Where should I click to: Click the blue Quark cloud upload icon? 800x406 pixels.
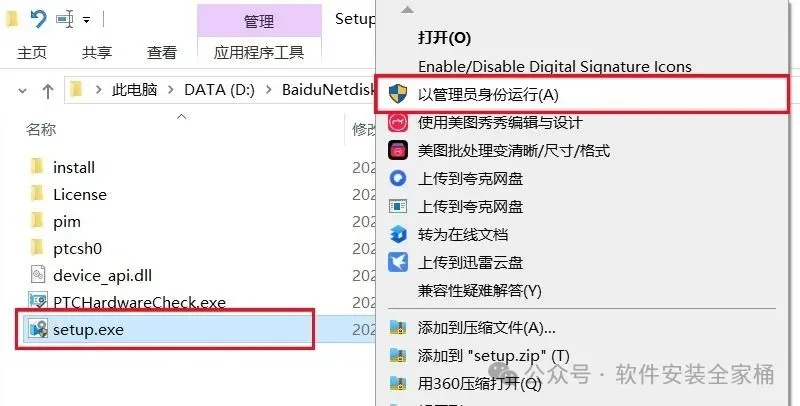pos(398,179)
